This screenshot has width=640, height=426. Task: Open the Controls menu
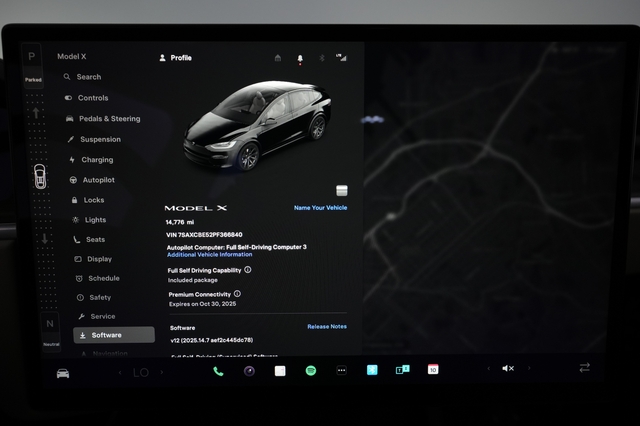pos(86,98)
